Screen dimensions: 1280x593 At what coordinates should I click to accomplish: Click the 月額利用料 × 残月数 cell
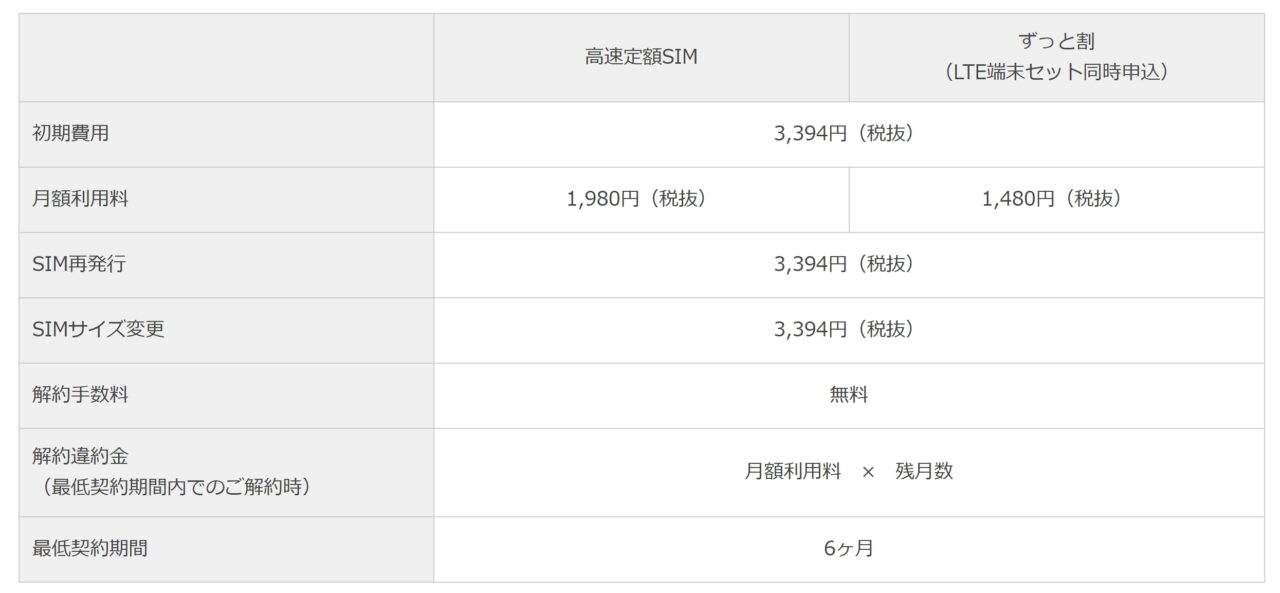(848, 472)
